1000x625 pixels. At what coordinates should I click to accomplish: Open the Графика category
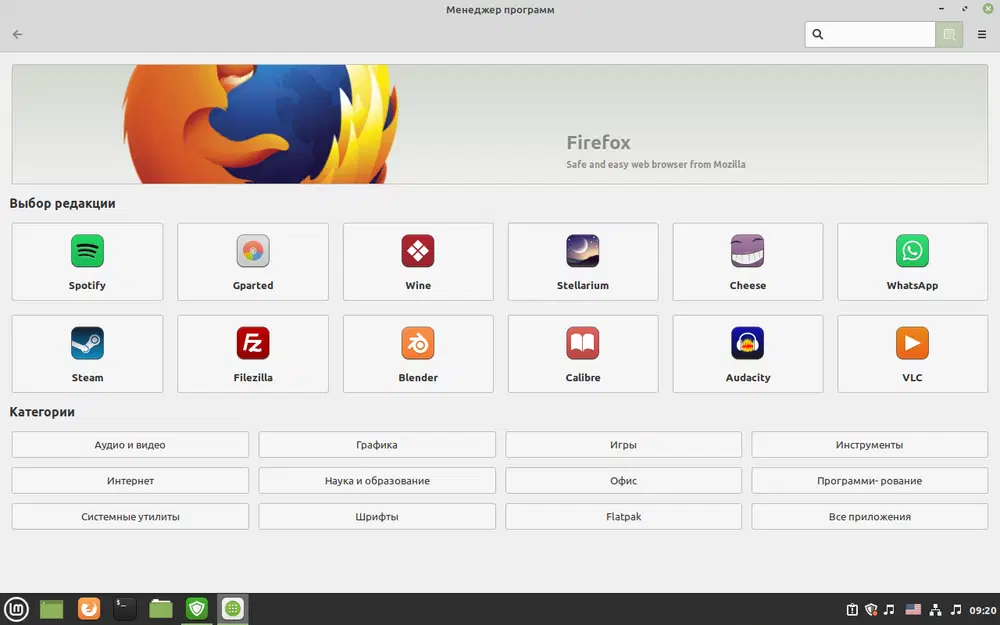[377, 445]
